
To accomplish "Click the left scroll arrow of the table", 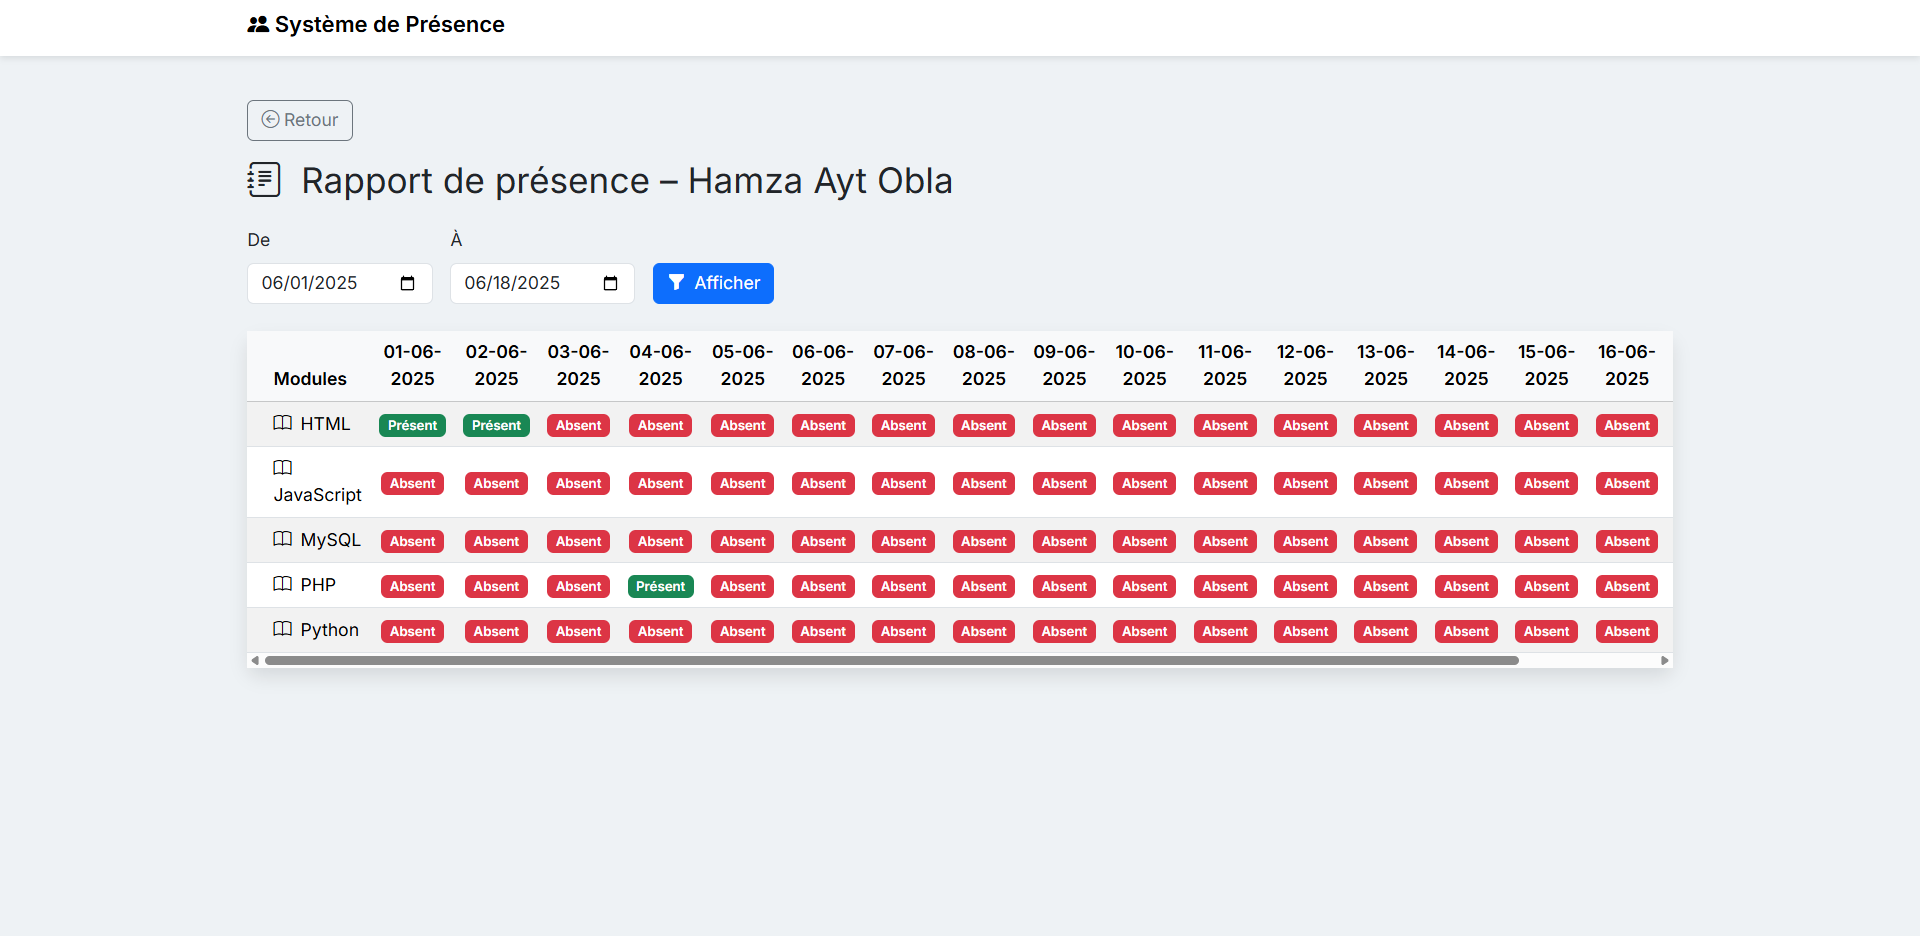I will [255, 660].
